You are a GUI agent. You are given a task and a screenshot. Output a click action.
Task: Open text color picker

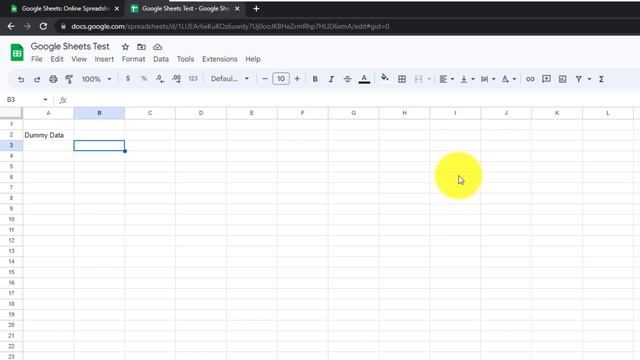[364, 79]
